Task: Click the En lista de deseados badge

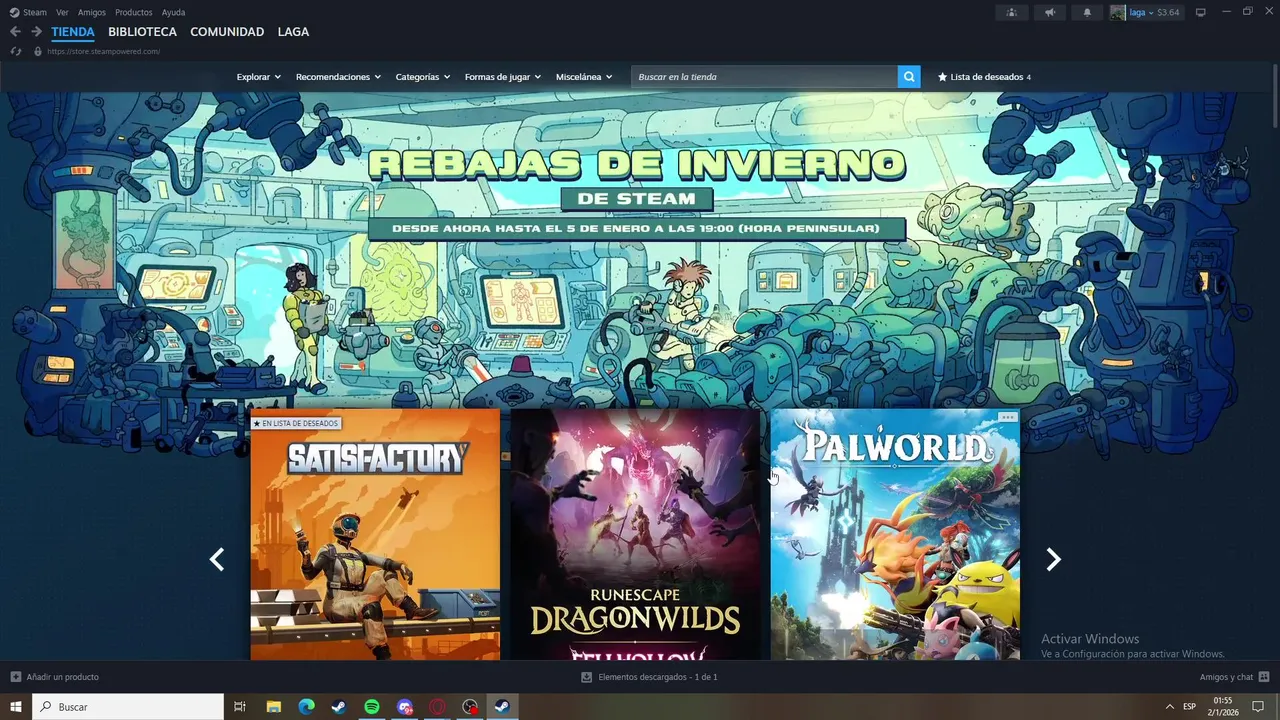Action: coord(296,424)
